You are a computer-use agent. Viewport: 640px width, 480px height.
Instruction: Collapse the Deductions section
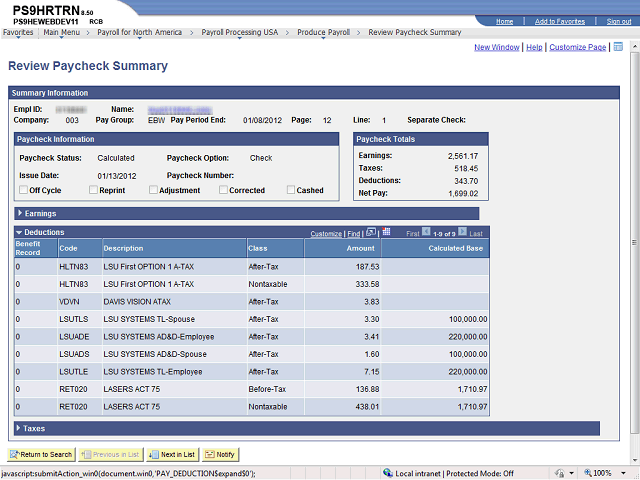pyautogui.click(x=19, y=232)
